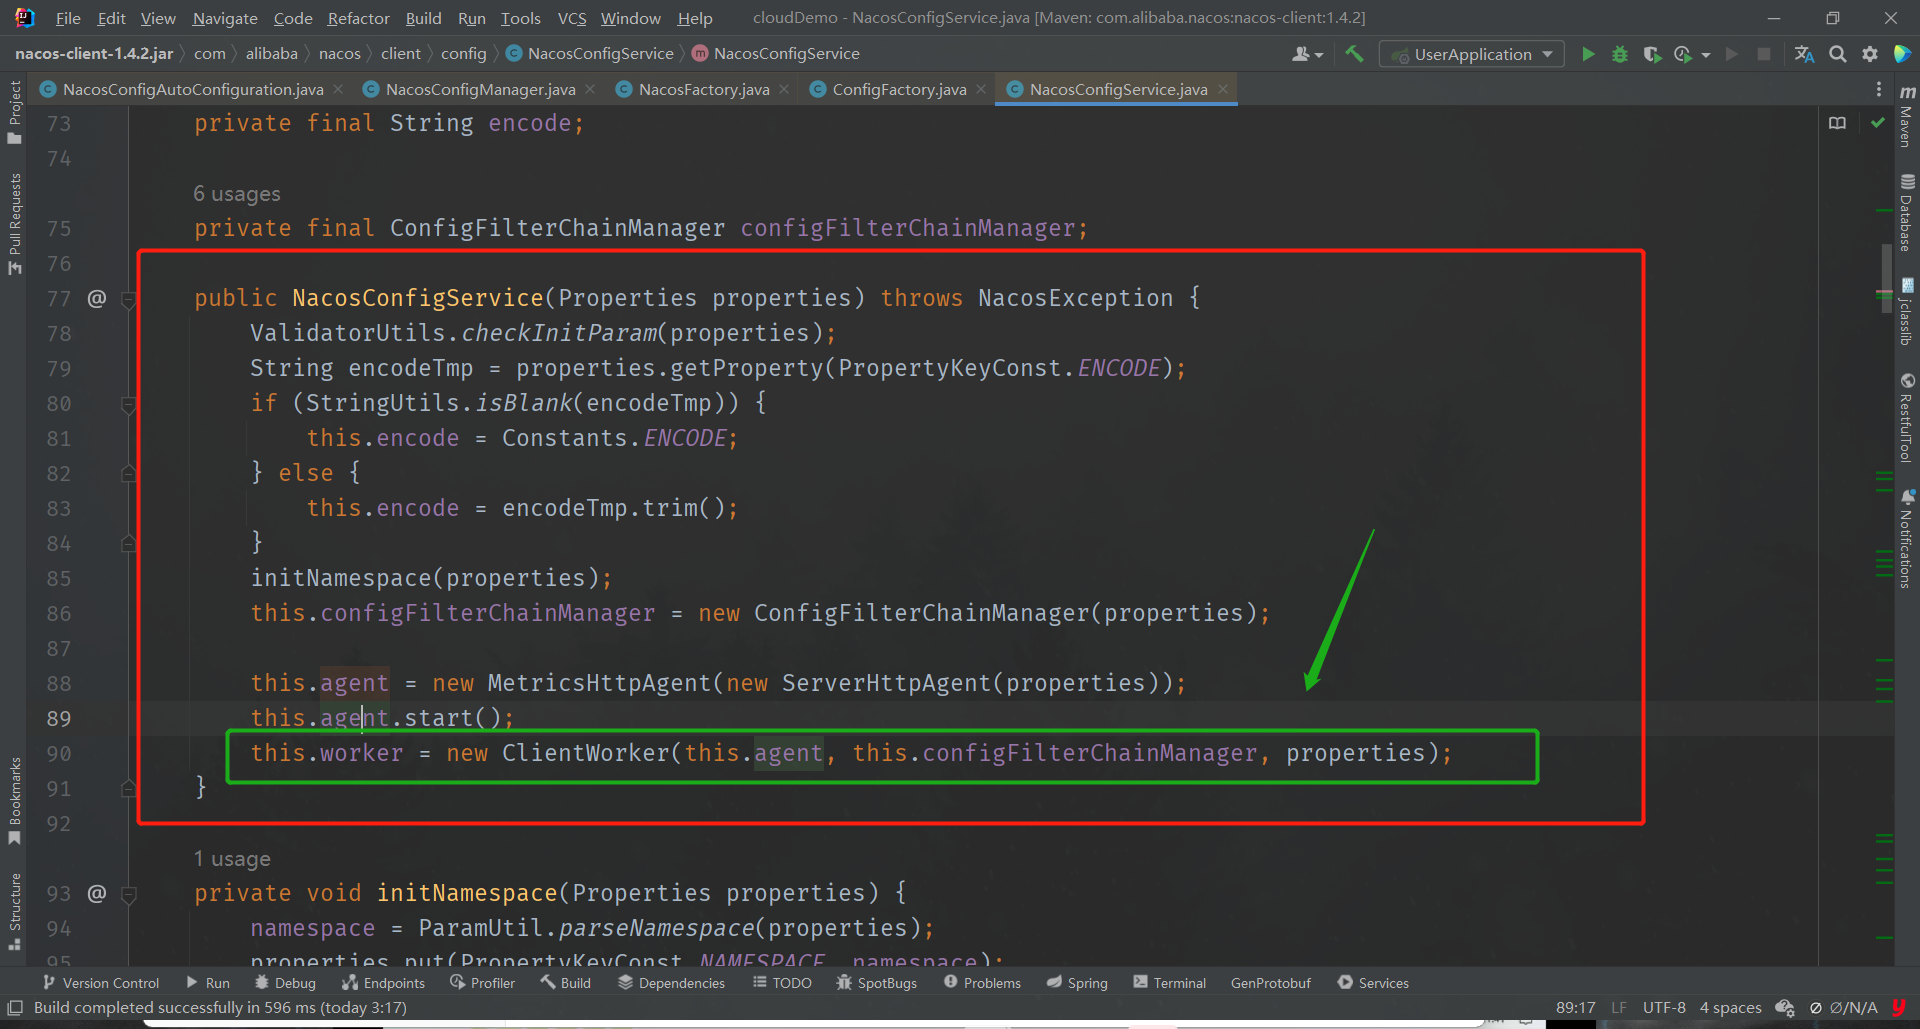Open the Project tool window

(x=14, y=112)
